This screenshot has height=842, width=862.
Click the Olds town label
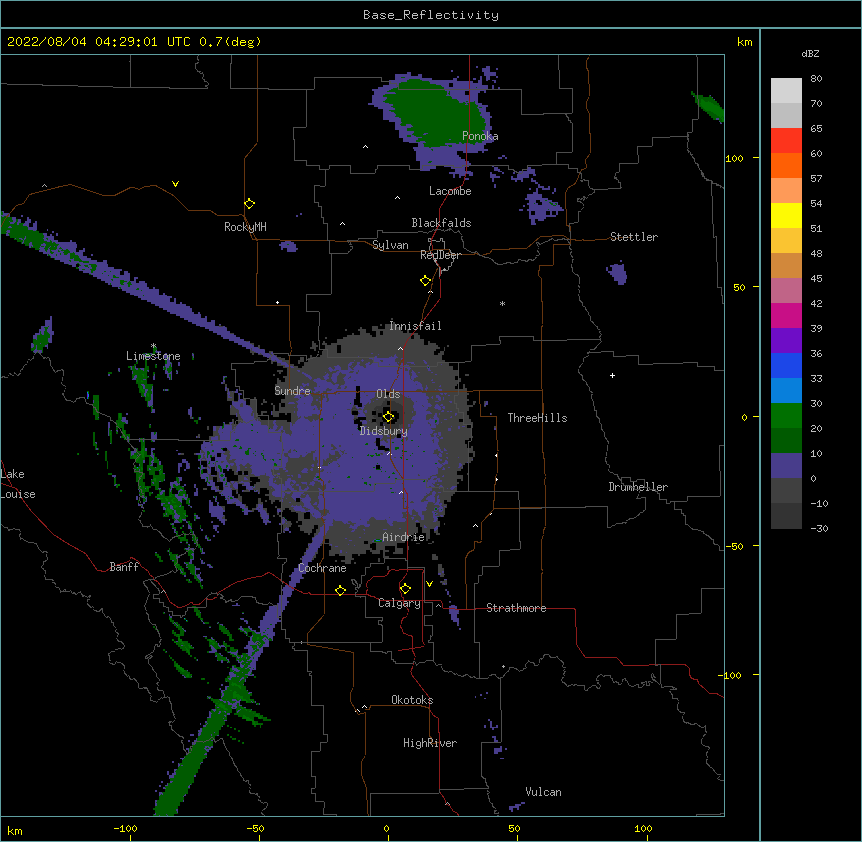point(388,394)
